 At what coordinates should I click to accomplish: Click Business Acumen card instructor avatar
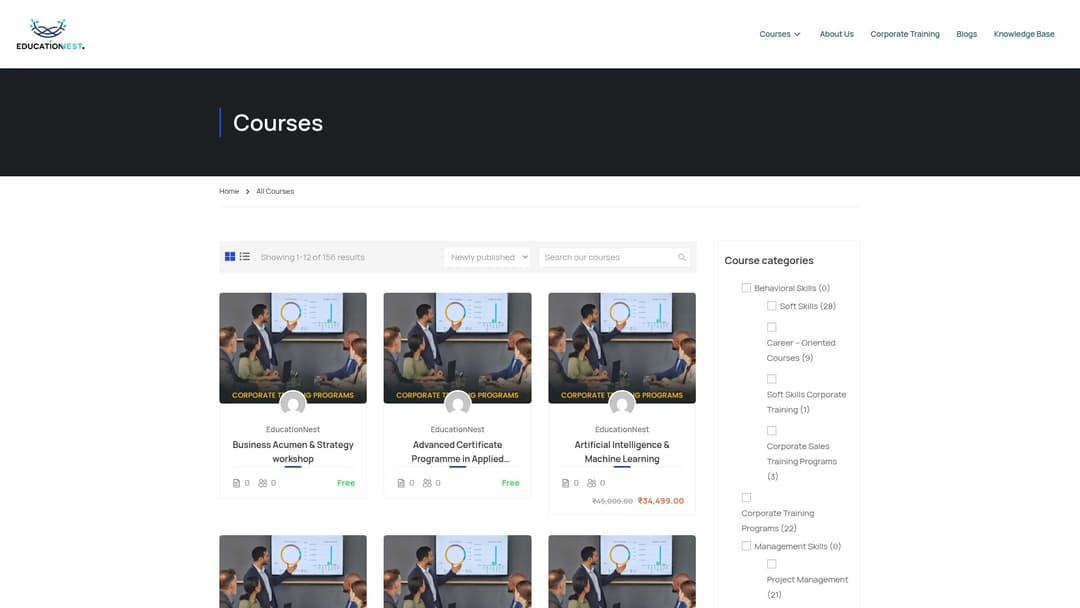(293, 404)
